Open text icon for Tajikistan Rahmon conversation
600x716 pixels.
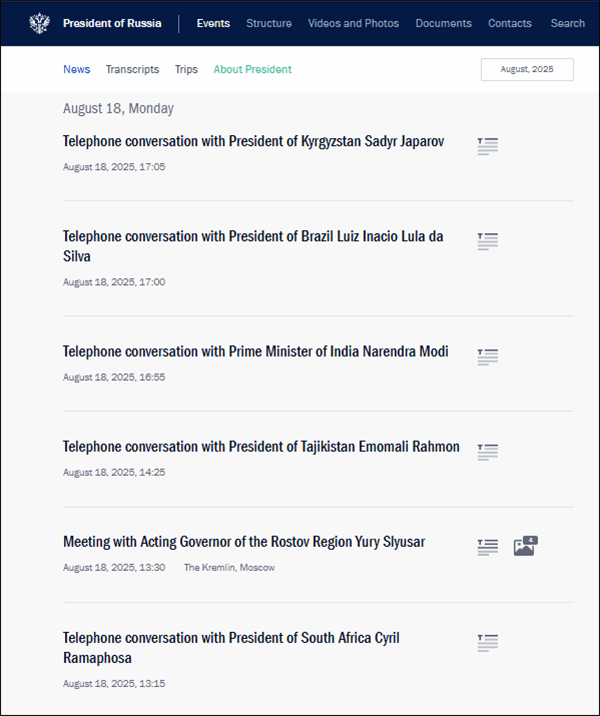(488, 452)
